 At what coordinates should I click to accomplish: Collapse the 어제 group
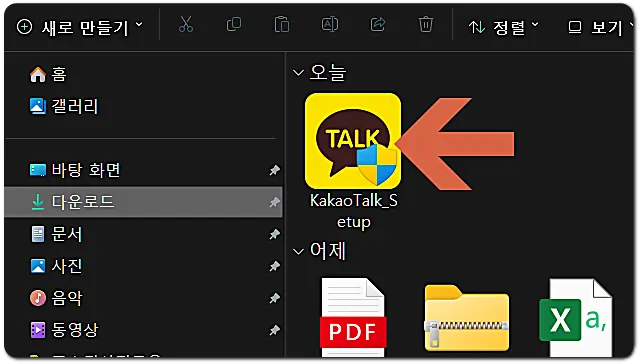(298, 251)
